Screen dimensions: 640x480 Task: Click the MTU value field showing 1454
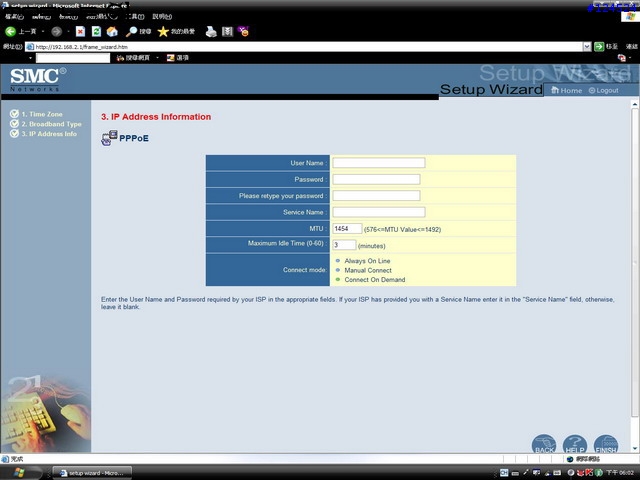point(347,229)
